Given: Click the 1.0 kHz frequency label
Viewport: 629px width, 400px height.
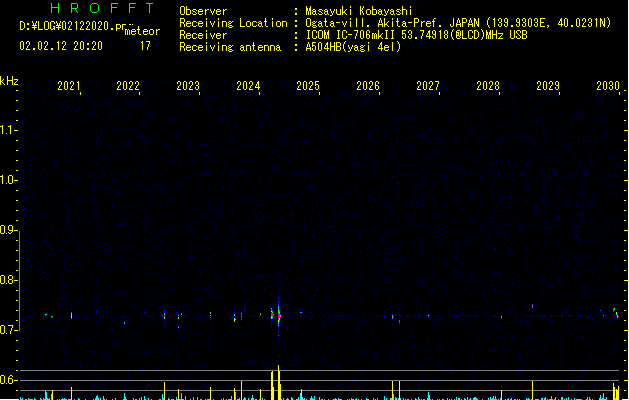Looking at the screenshot, I should (8, 180).
